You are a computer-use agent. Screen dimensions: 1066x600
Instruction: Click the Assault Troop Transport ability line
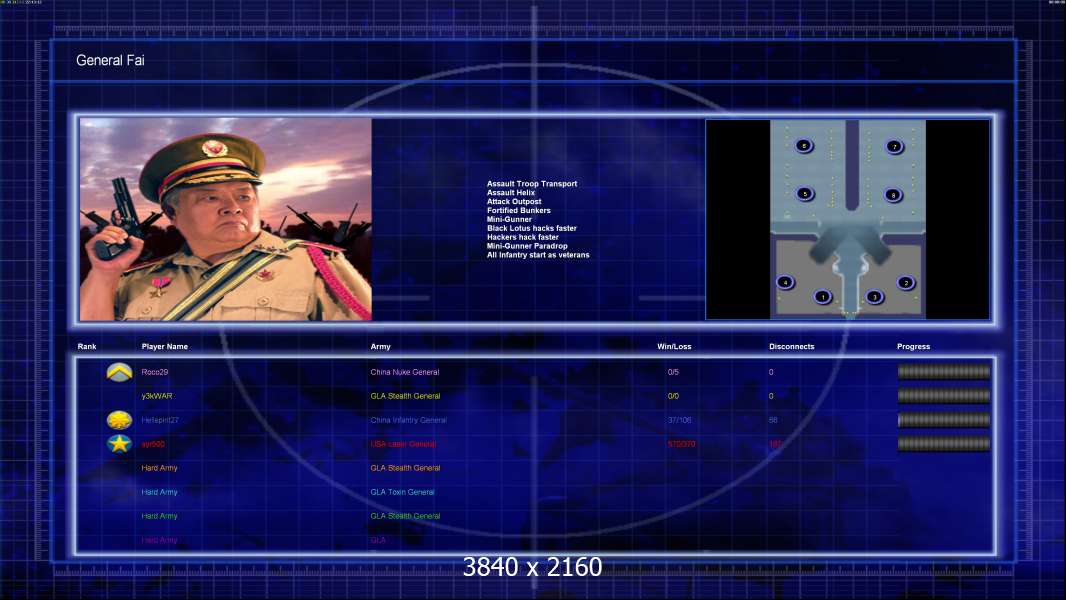(532, 183)
